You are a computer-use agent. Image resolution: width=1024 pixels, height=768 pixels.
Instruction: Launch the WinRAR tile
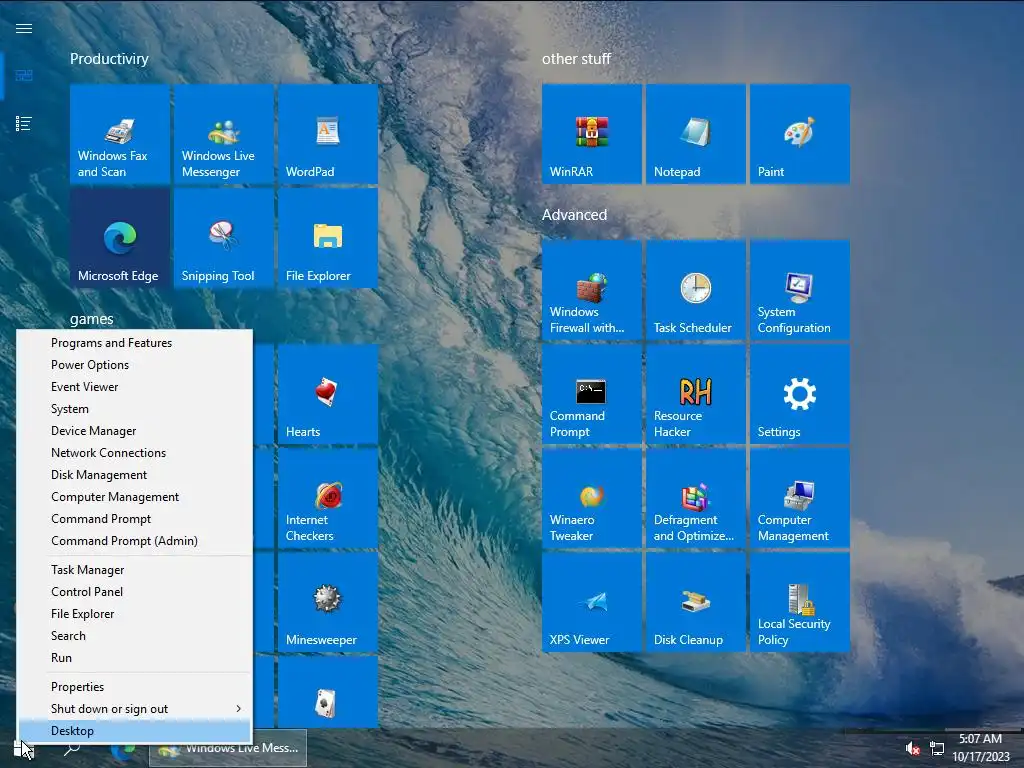click(592, 134)
